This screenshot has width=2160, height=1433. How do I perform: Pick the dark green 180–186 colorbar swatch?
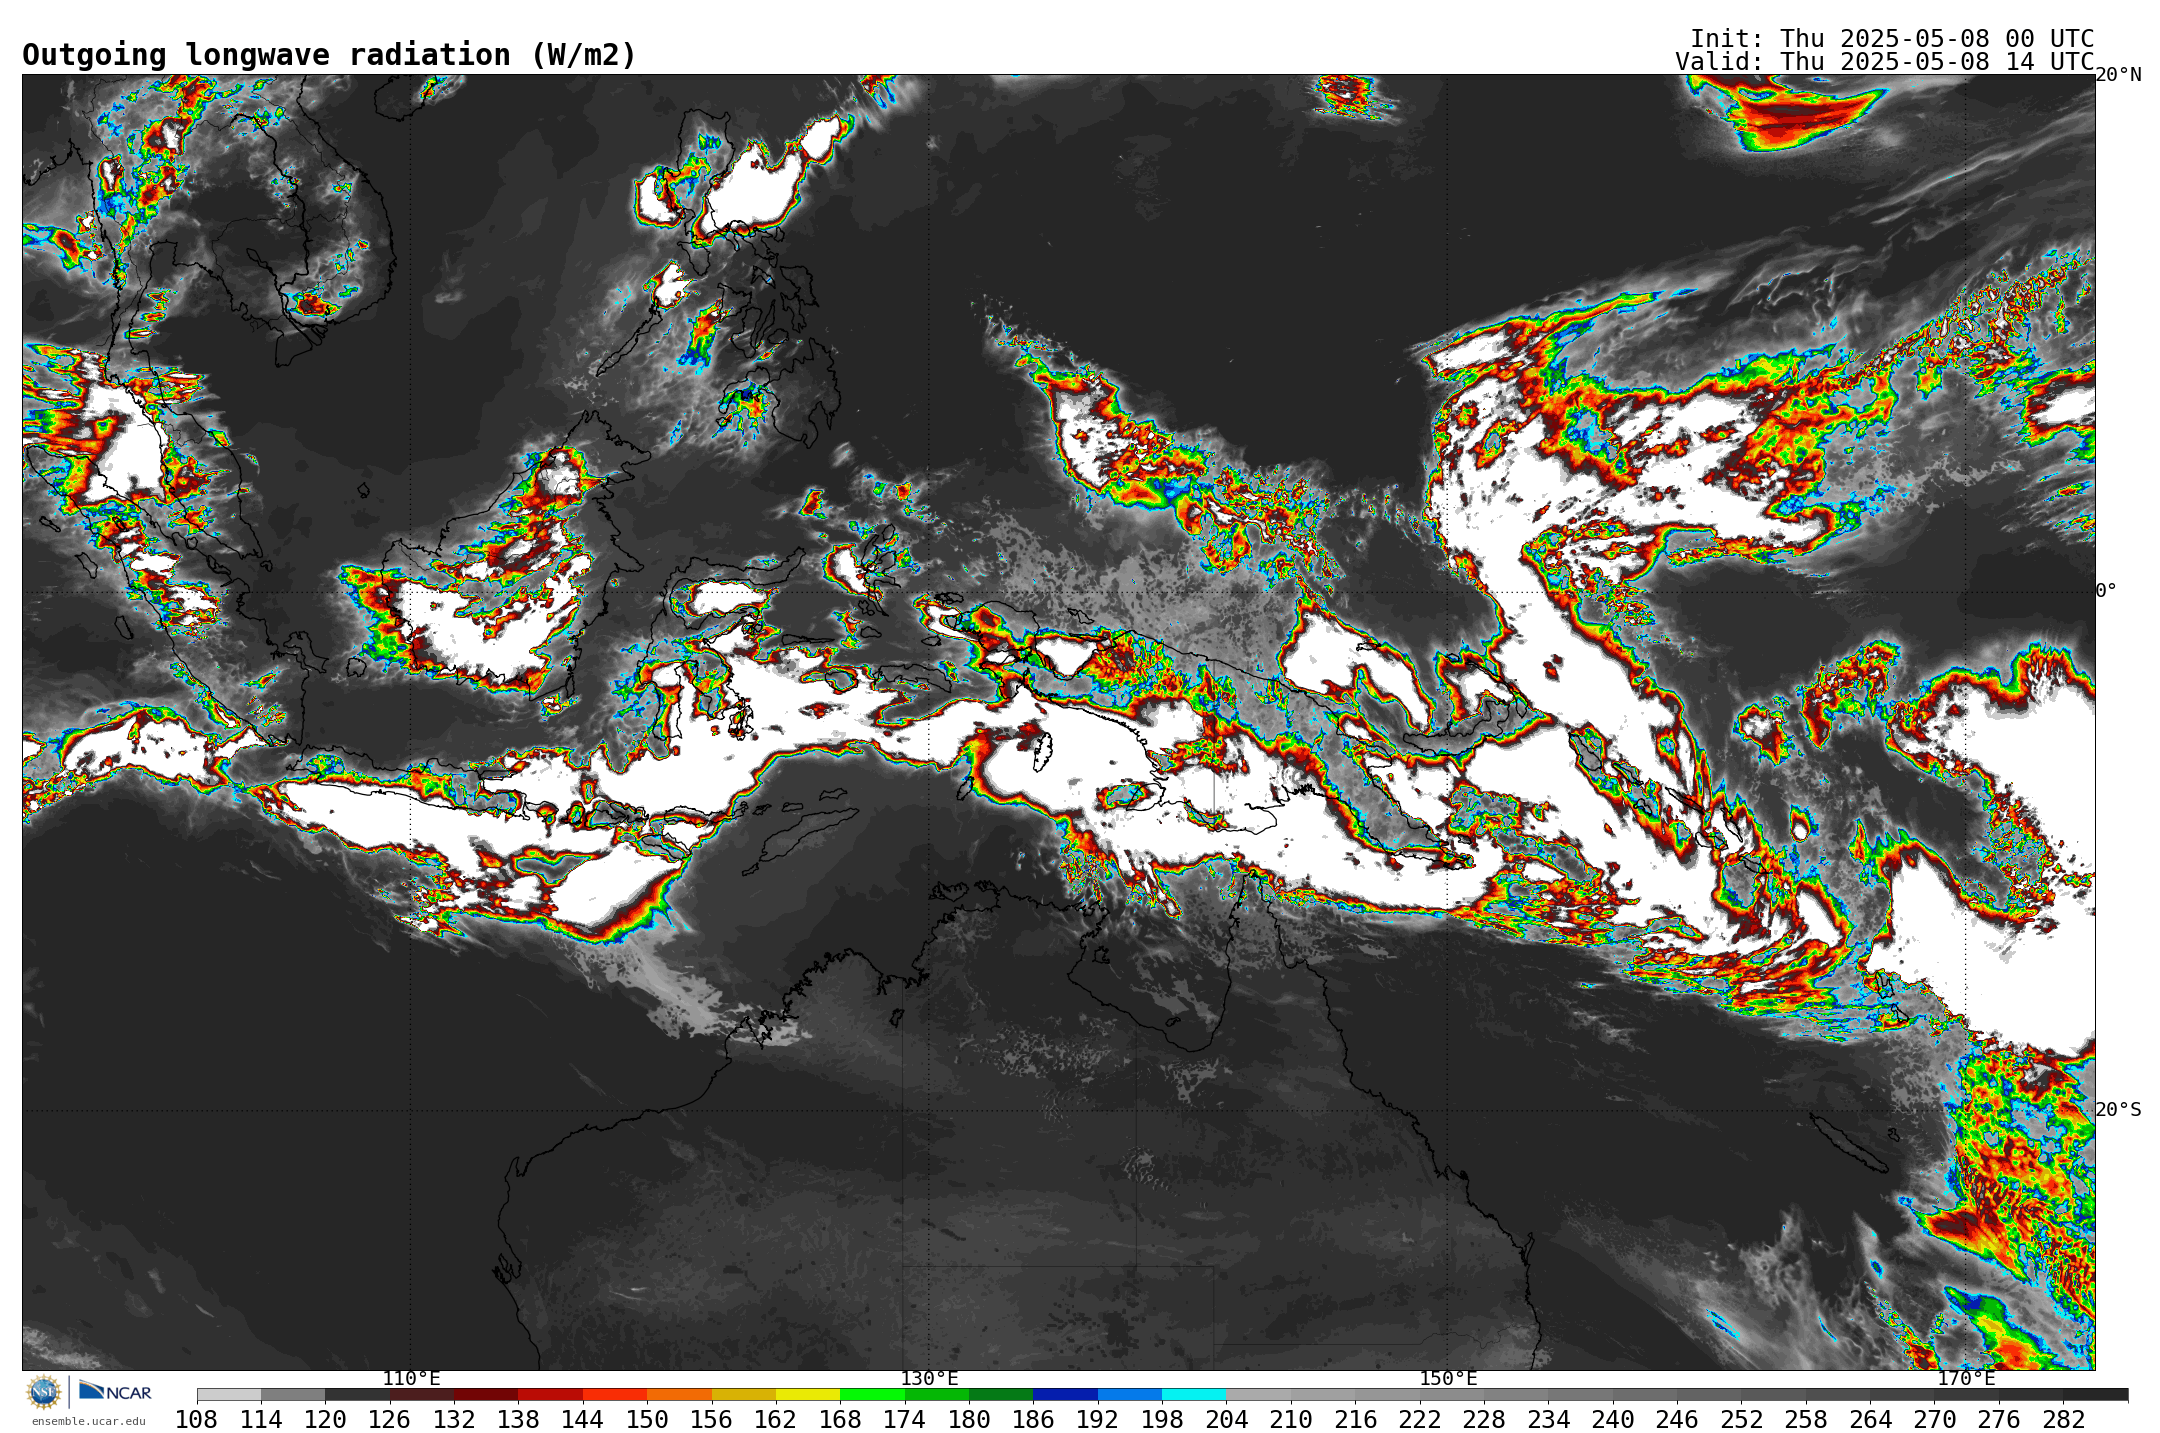[x=1001, y=1395]
